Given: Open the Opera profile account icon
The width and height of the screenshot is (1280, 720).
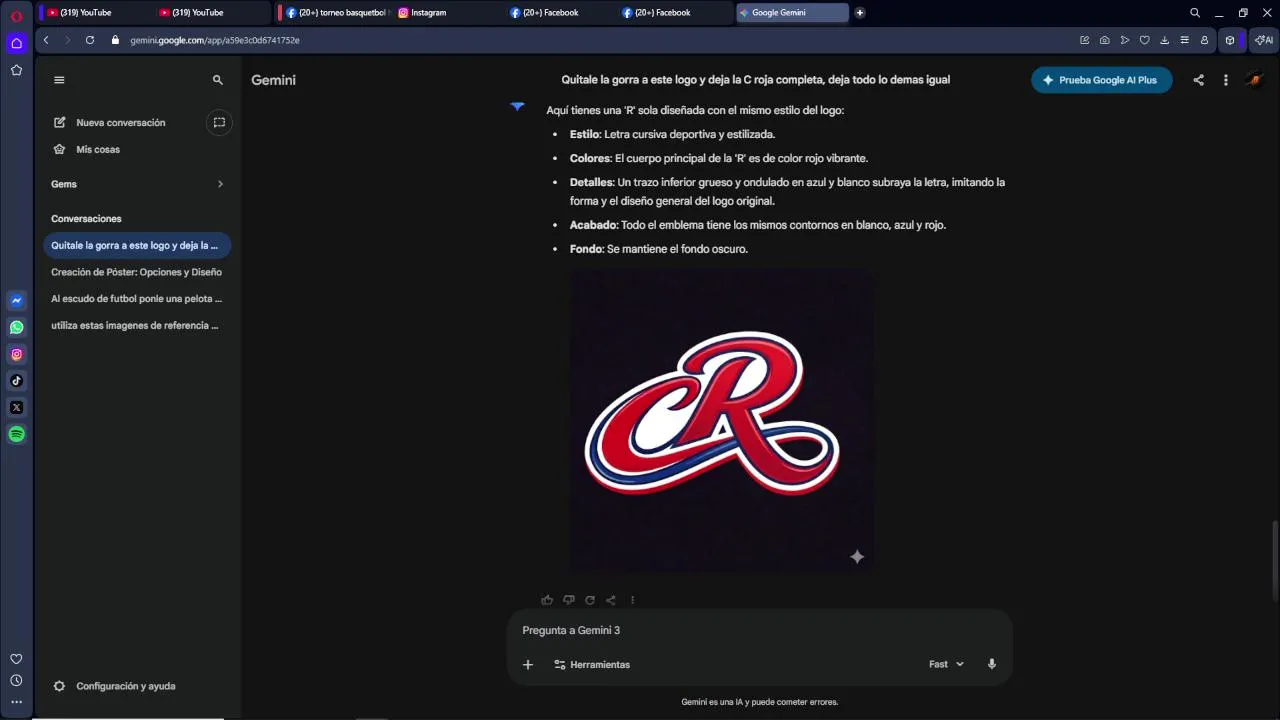Looking at the screenshot, I should tap(1204, 40).
